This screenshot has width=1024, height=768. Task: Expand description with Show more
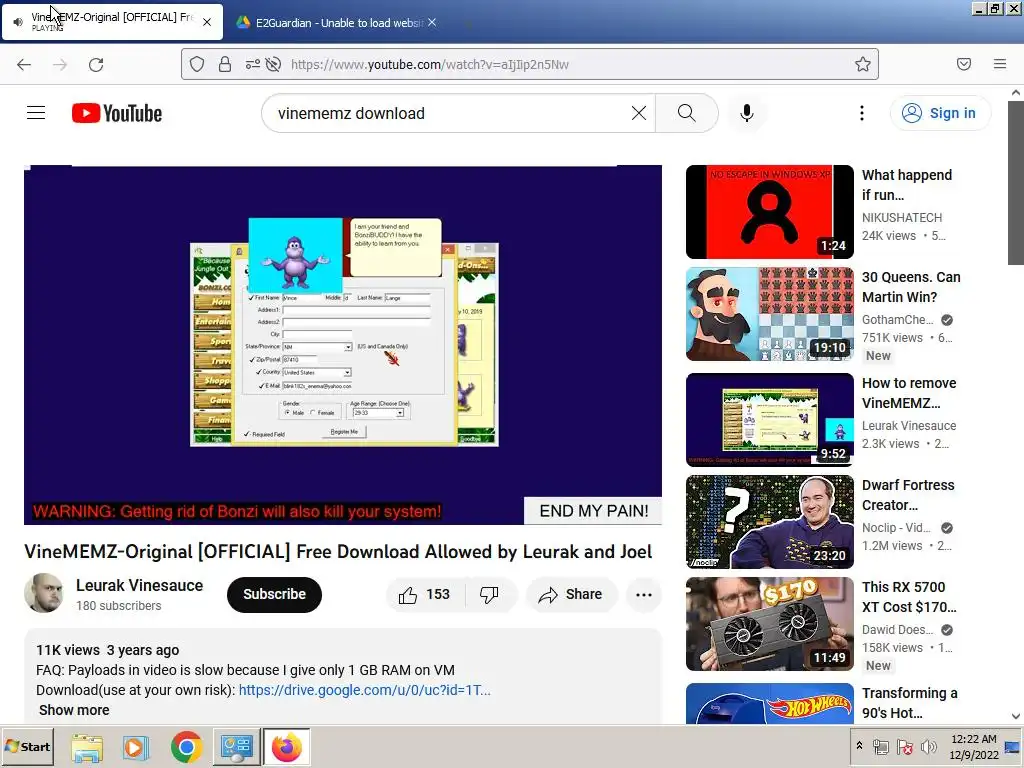(x=74, y=710)
